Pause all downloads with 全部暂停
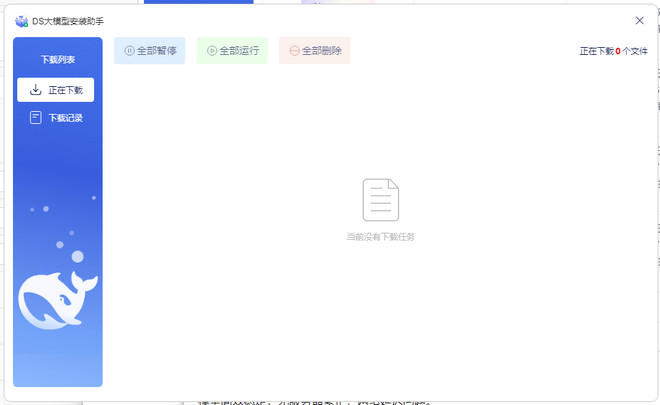This screenshot has width=660, height=405. (x=150, y=51)
